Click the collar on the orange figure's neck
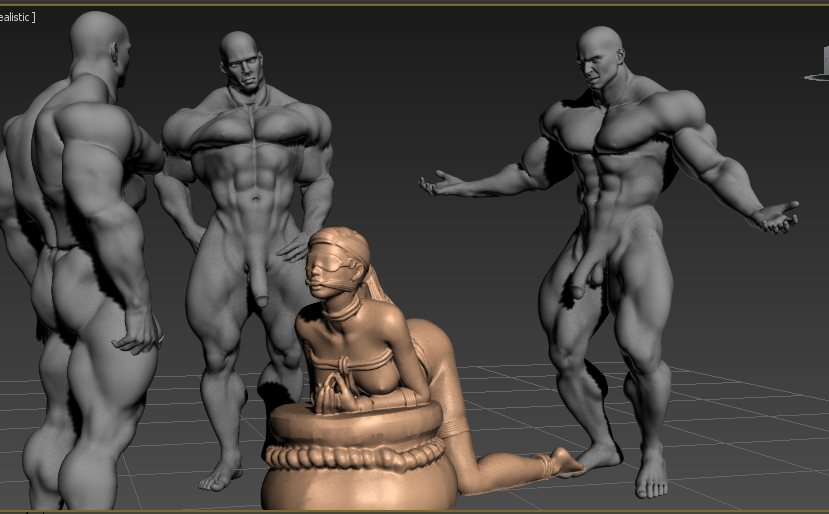 [342, 311]
